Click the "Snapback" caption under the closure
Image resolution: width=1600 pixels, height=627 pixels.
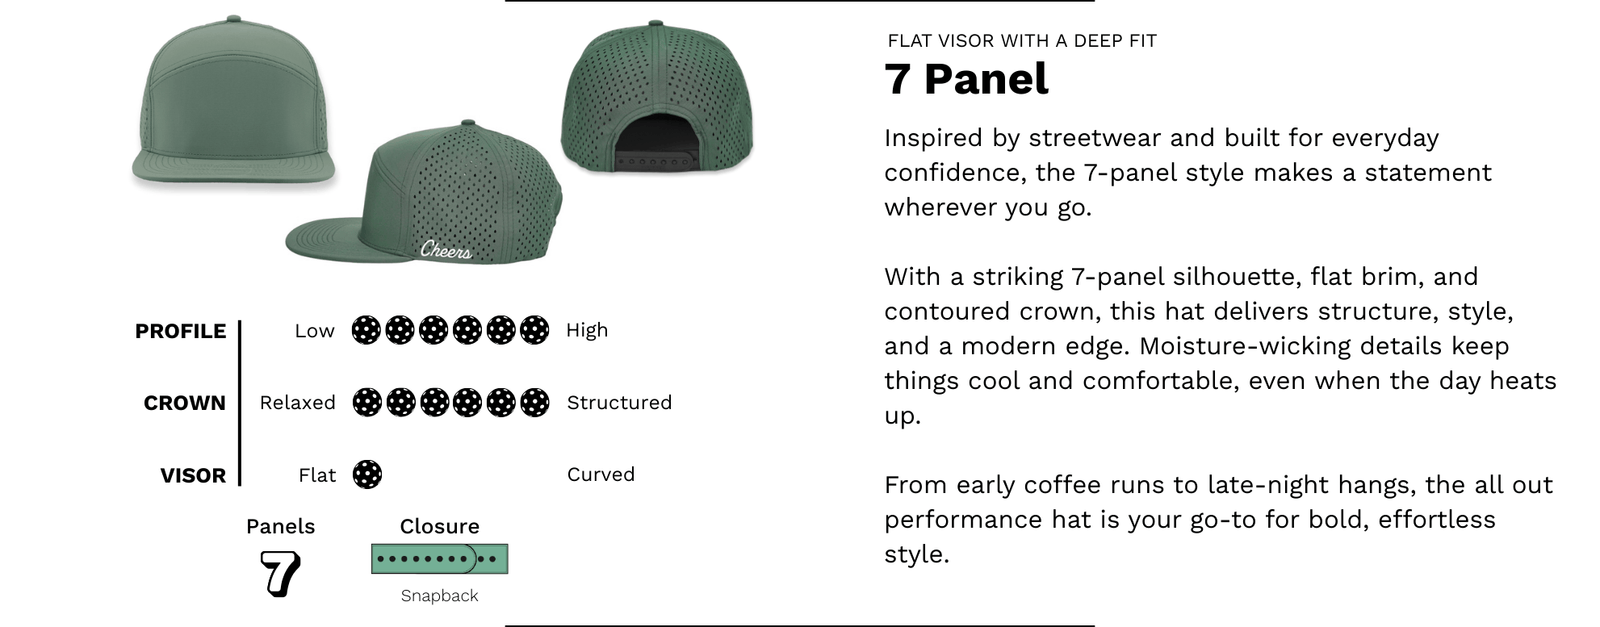(439, 596)
